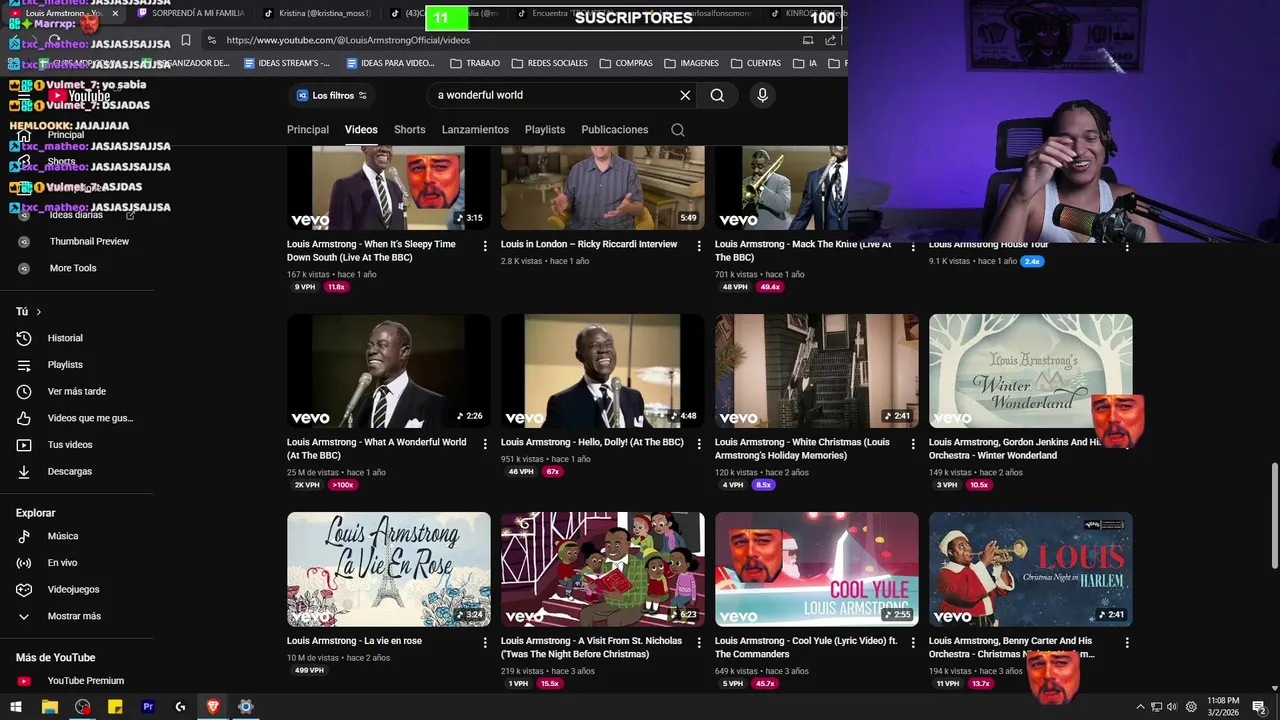Open the 'Winter Wonderland' thumbnail
Screen dimensions: 1280x720
[x=1030, y=371]
